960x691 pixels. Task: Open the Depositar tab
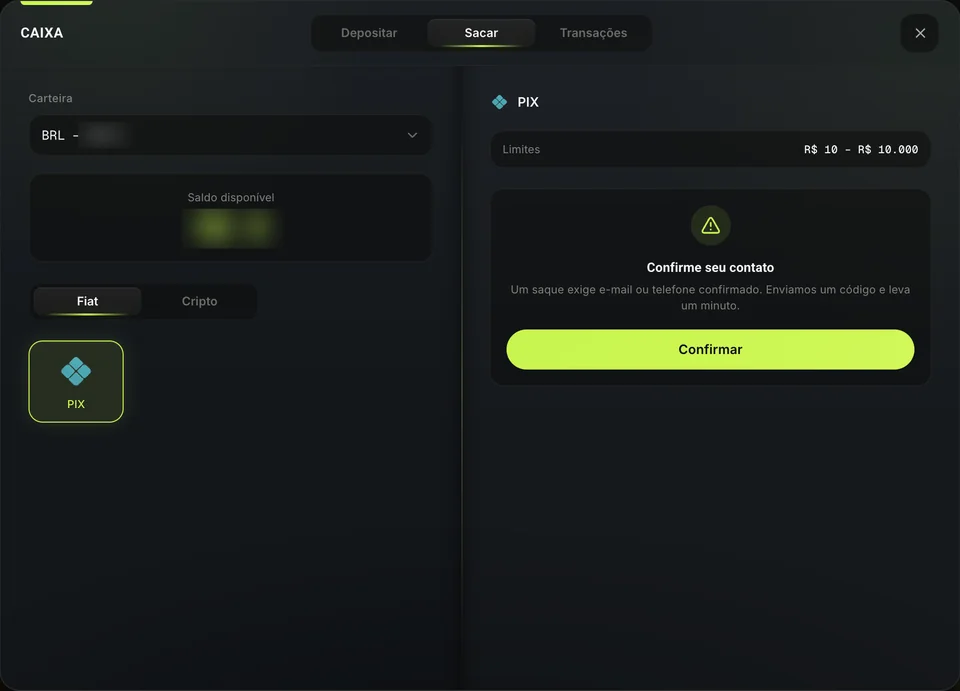coord(369,33)
